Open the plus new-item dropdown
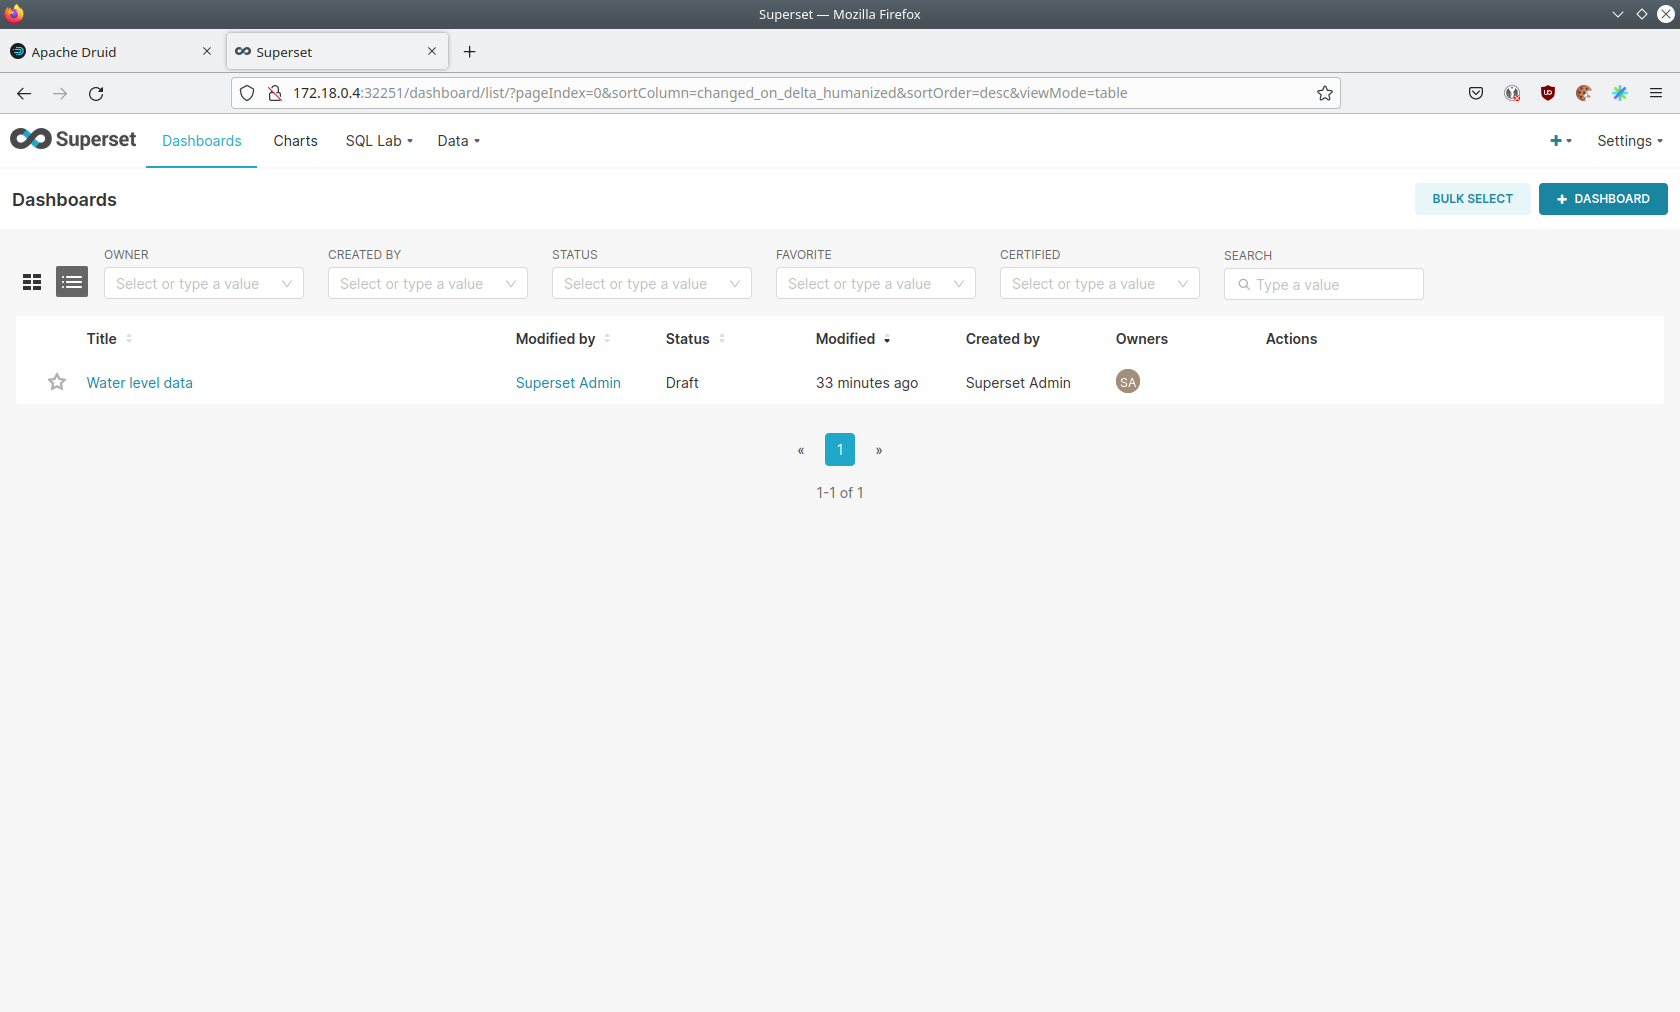The image size is (1680, 1012). [1560, 141]
